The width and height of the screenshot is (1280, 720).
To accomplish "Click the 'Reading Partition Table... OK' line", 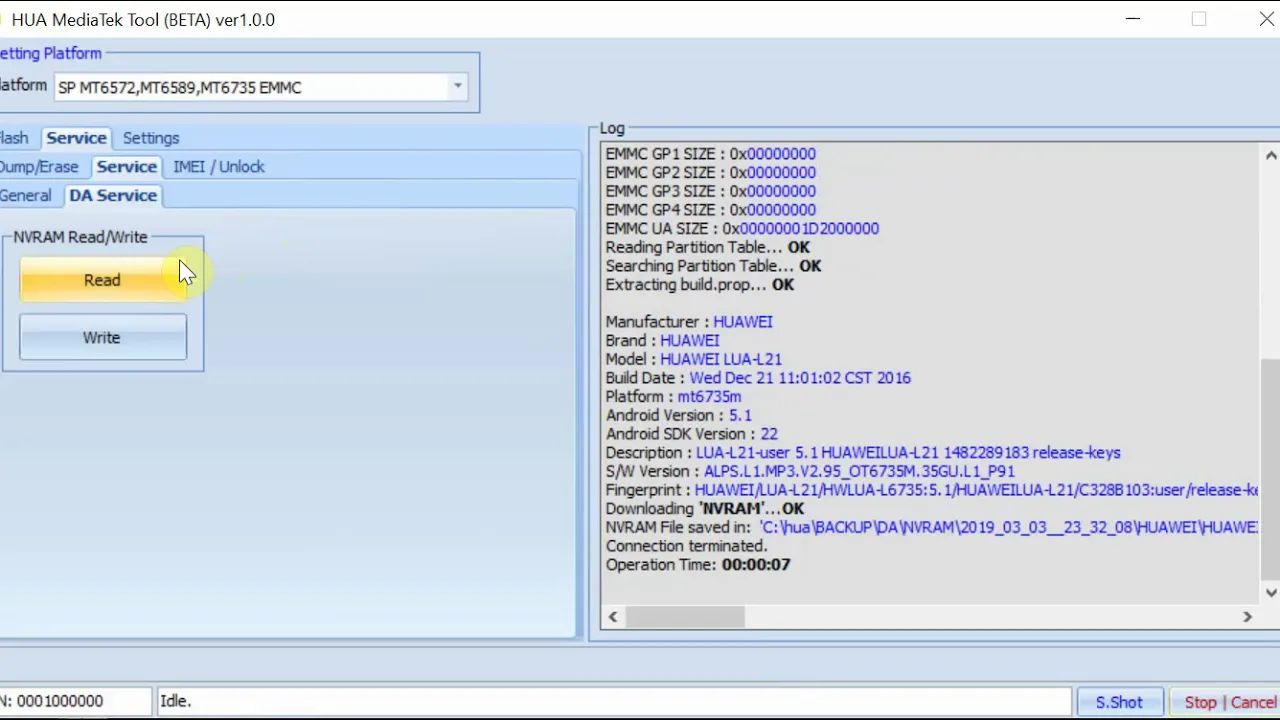I will tap(708, 247).
